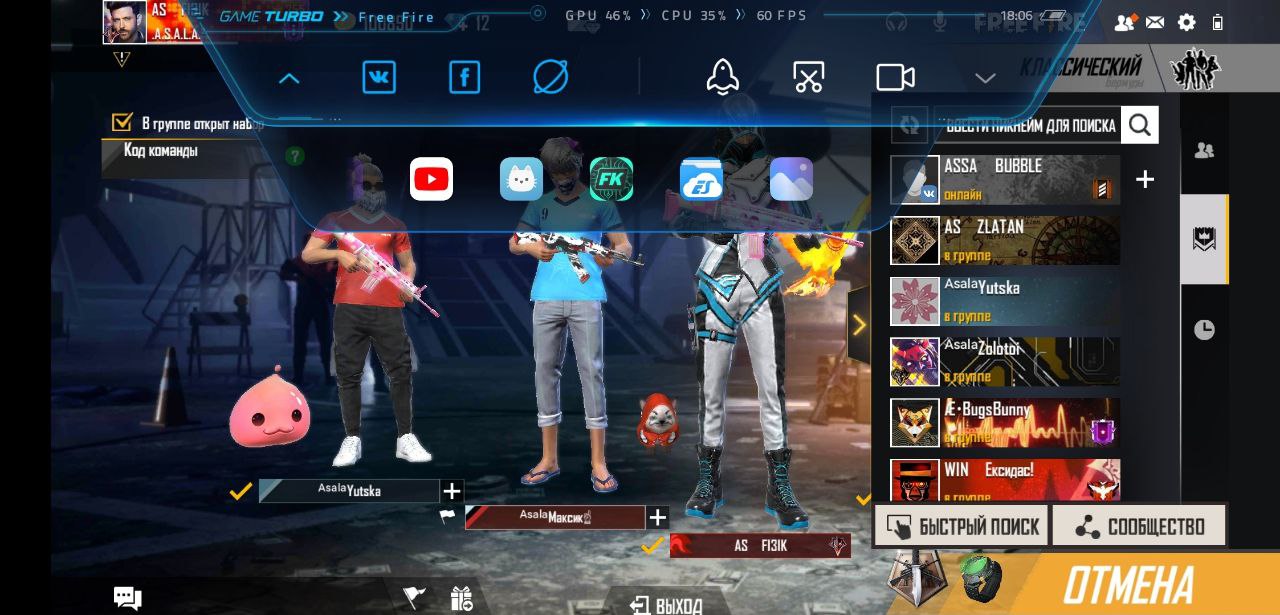The width and height of the screenshot is (1280, 615).
Task: Open СООБЩЕСТВО community button
Action: (1138, 526)
